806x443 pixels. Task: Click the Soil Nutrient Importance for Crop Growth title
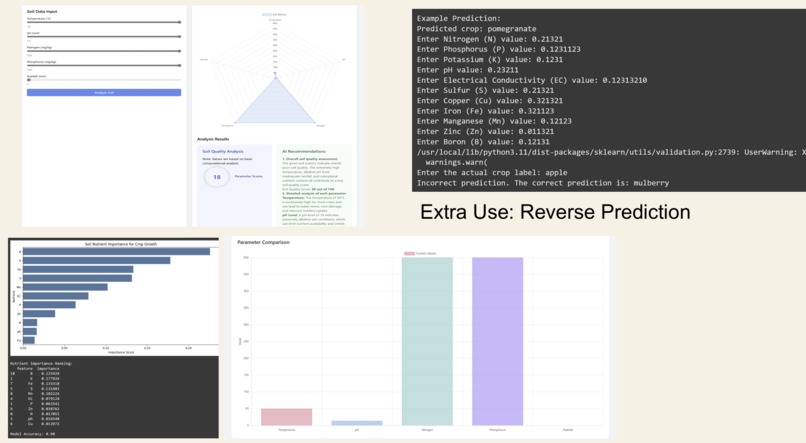(x=121, y=244)
